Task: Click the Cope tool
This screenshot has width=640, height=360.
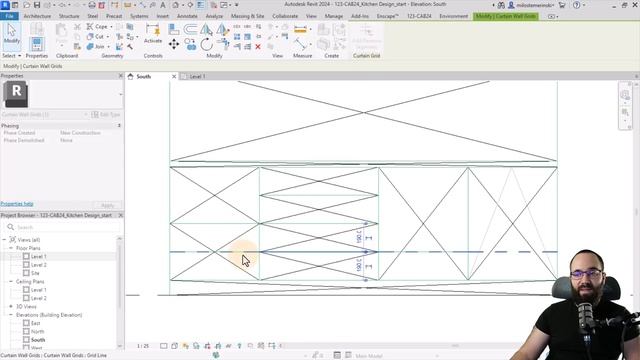Action: point(97,27)
